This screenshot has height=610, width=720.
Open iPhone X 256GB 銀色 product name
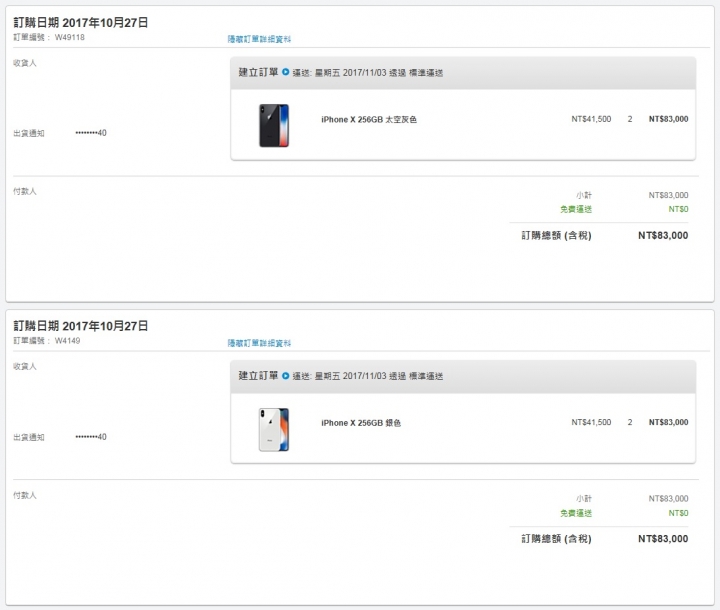coord(361,423)
